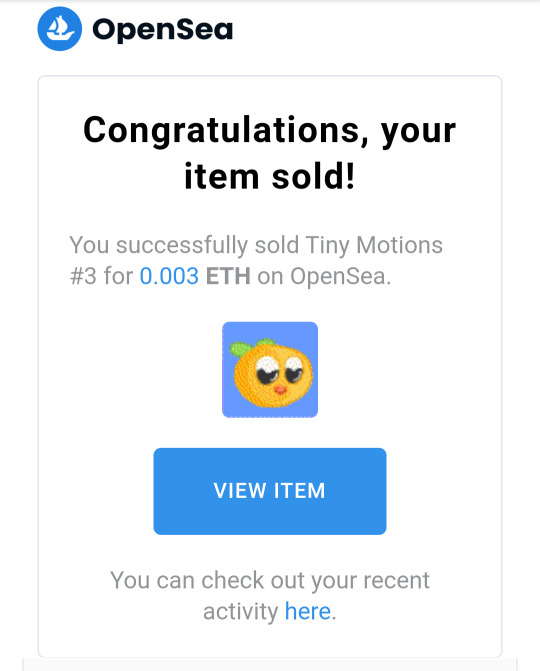The height and width of the screenshot is (671, 540).
Task: Select the 'Congratulations, your' heading line
Action: tap(270, 131)
